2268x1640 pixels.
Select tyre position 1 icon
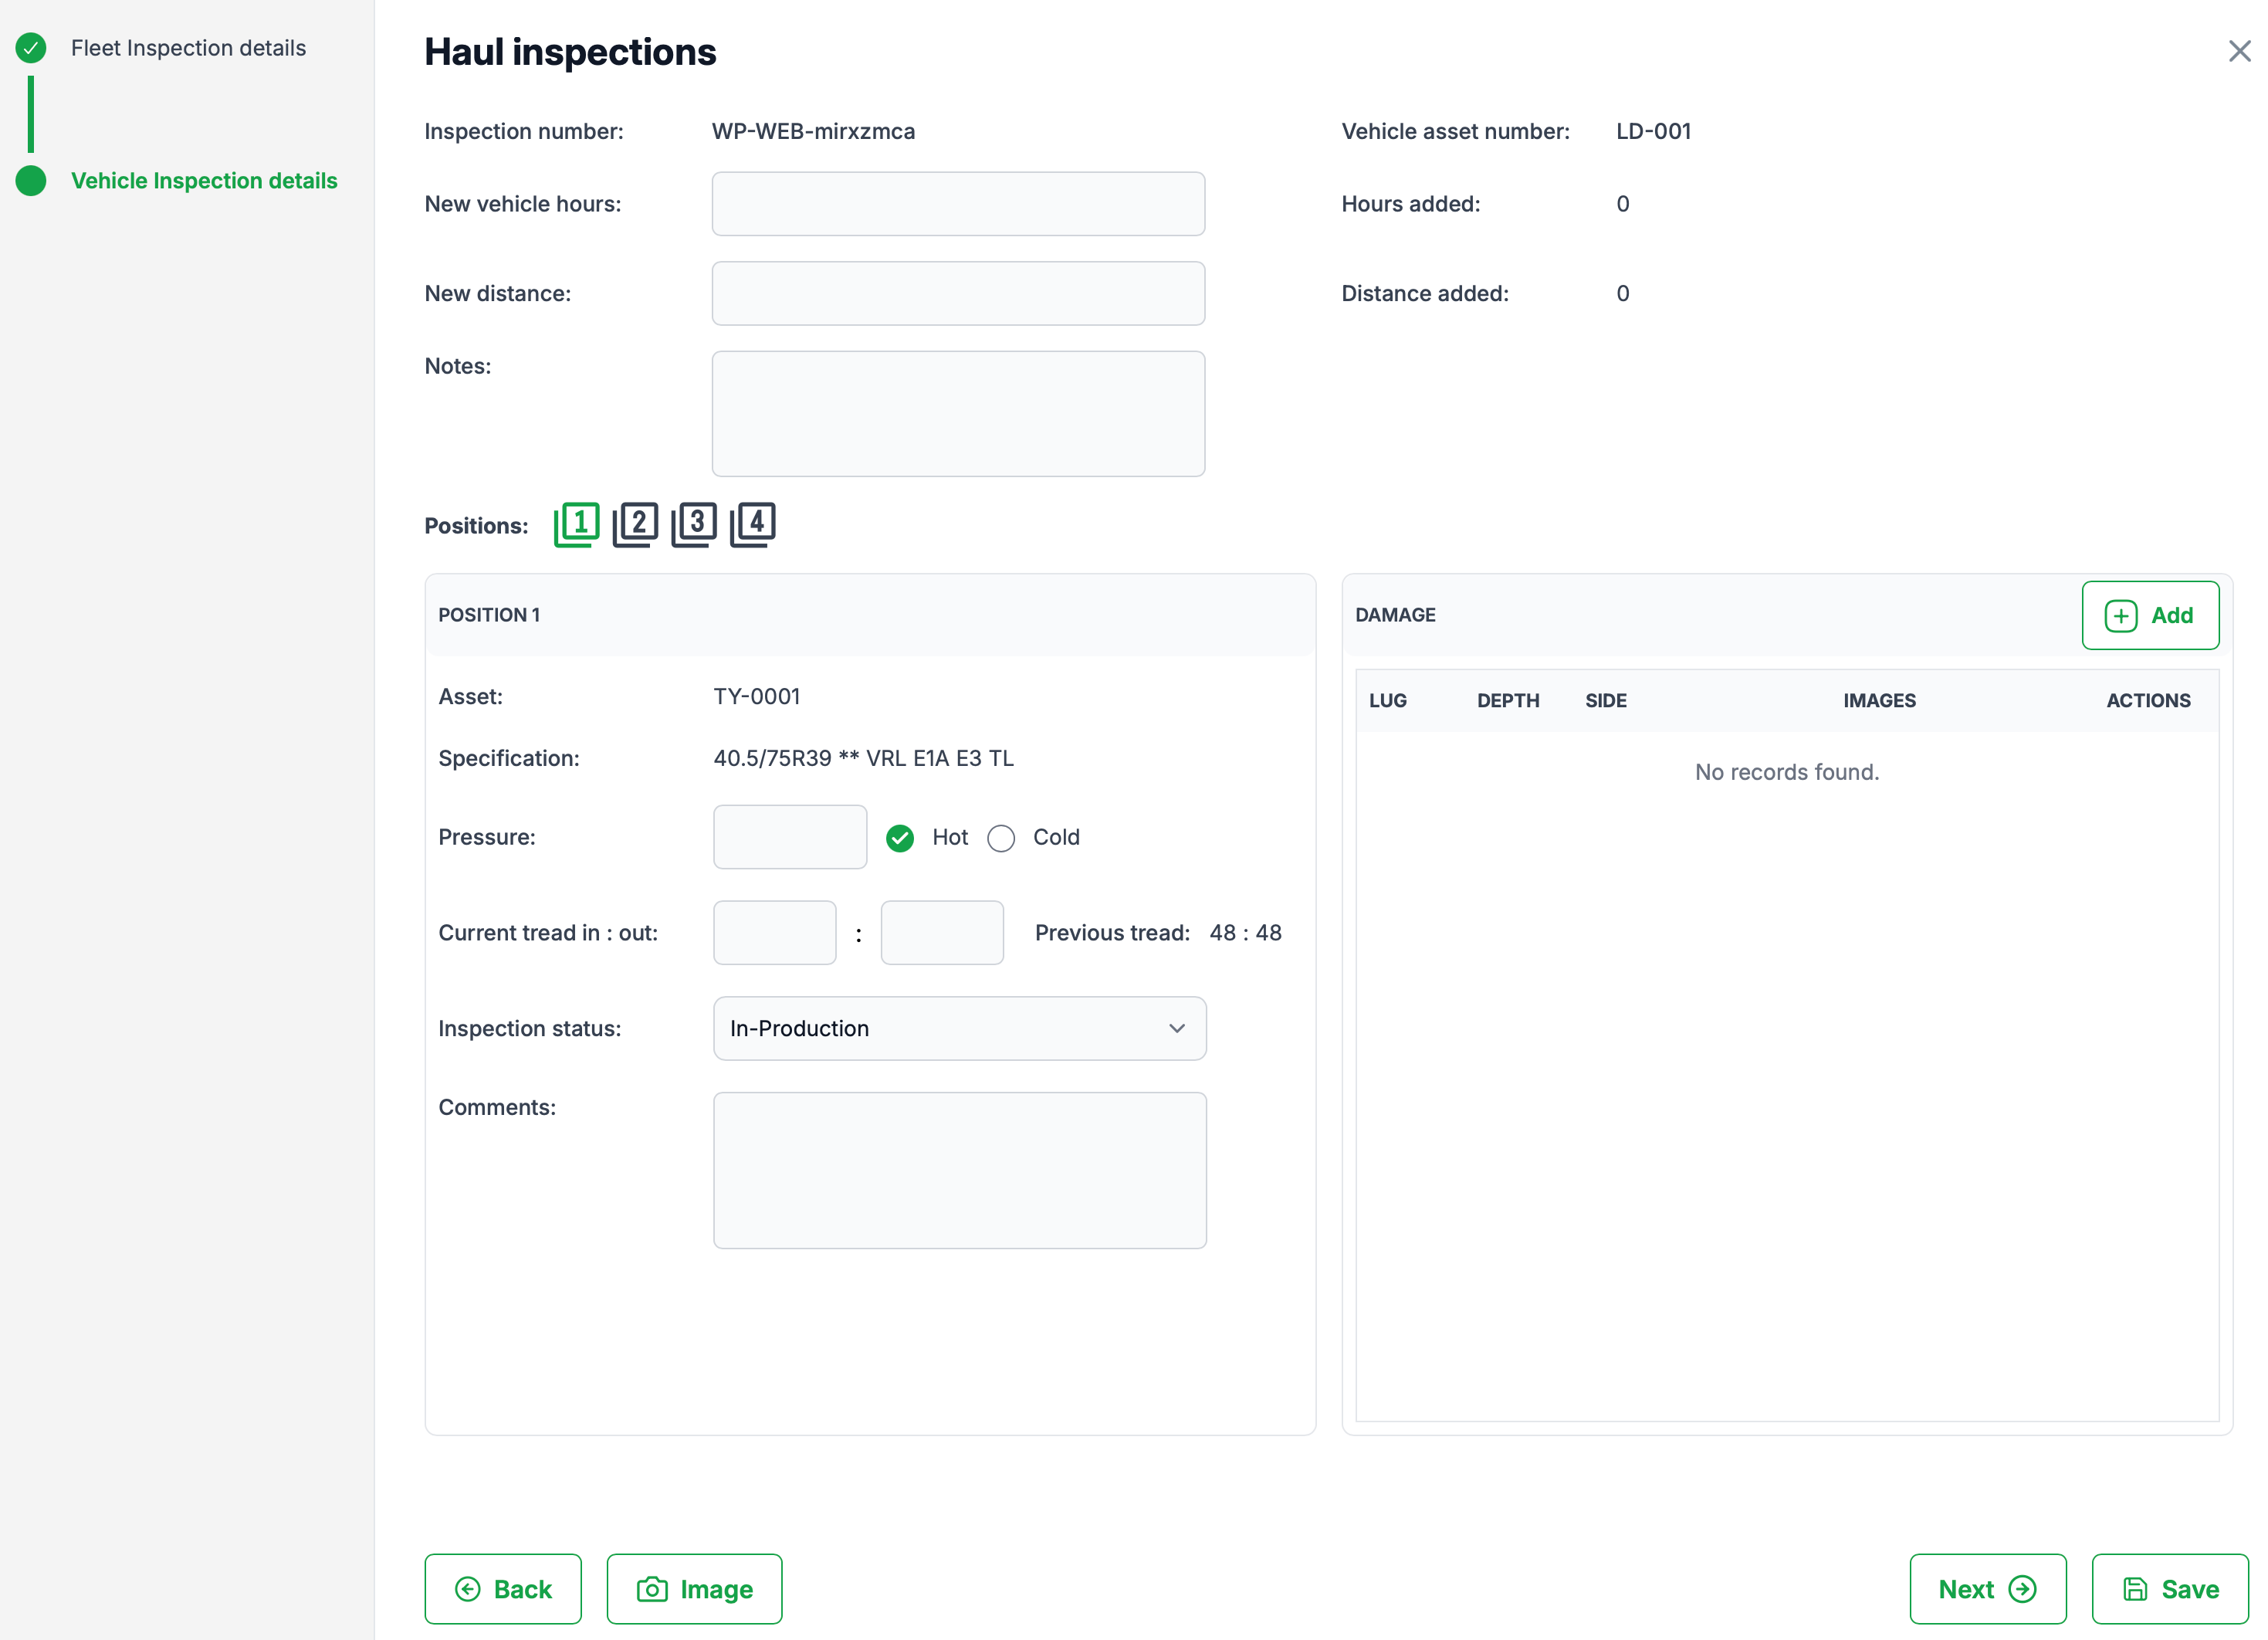pyautogui.click(x=577, y=524)
